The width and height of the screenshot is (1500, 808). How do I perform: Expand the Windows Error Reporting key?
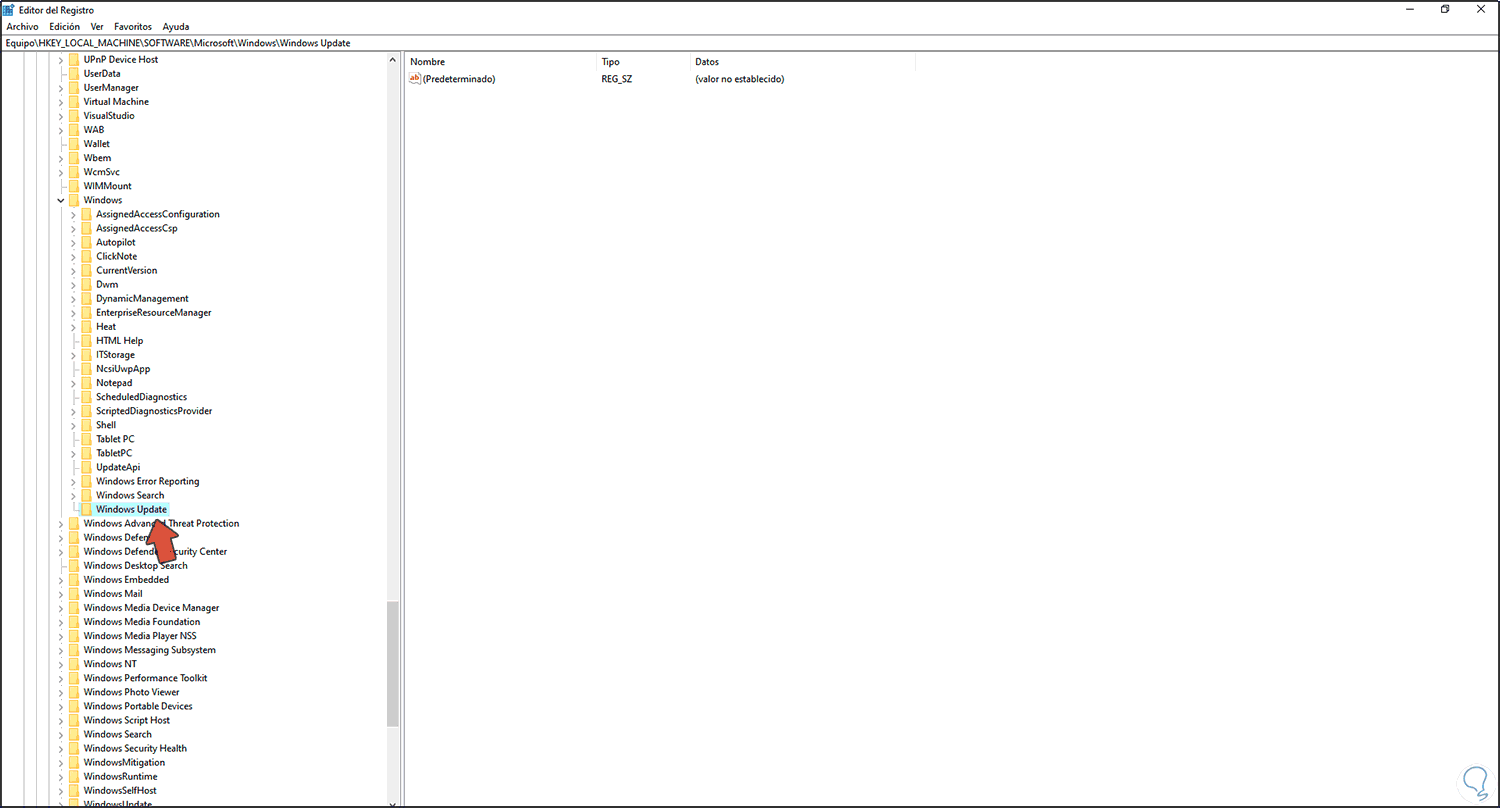(x=74, y=481)
